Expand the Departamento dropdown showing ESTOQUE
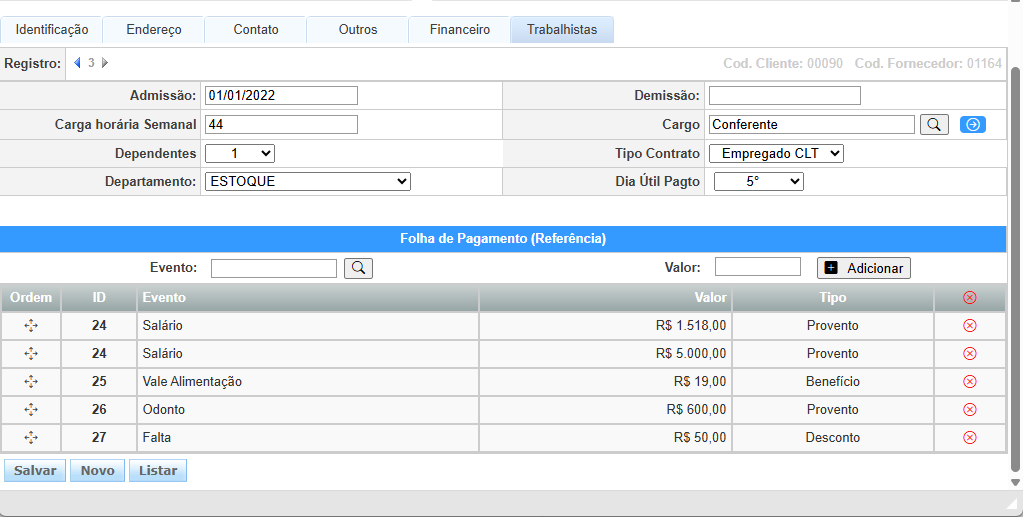 tap(307, 182)
